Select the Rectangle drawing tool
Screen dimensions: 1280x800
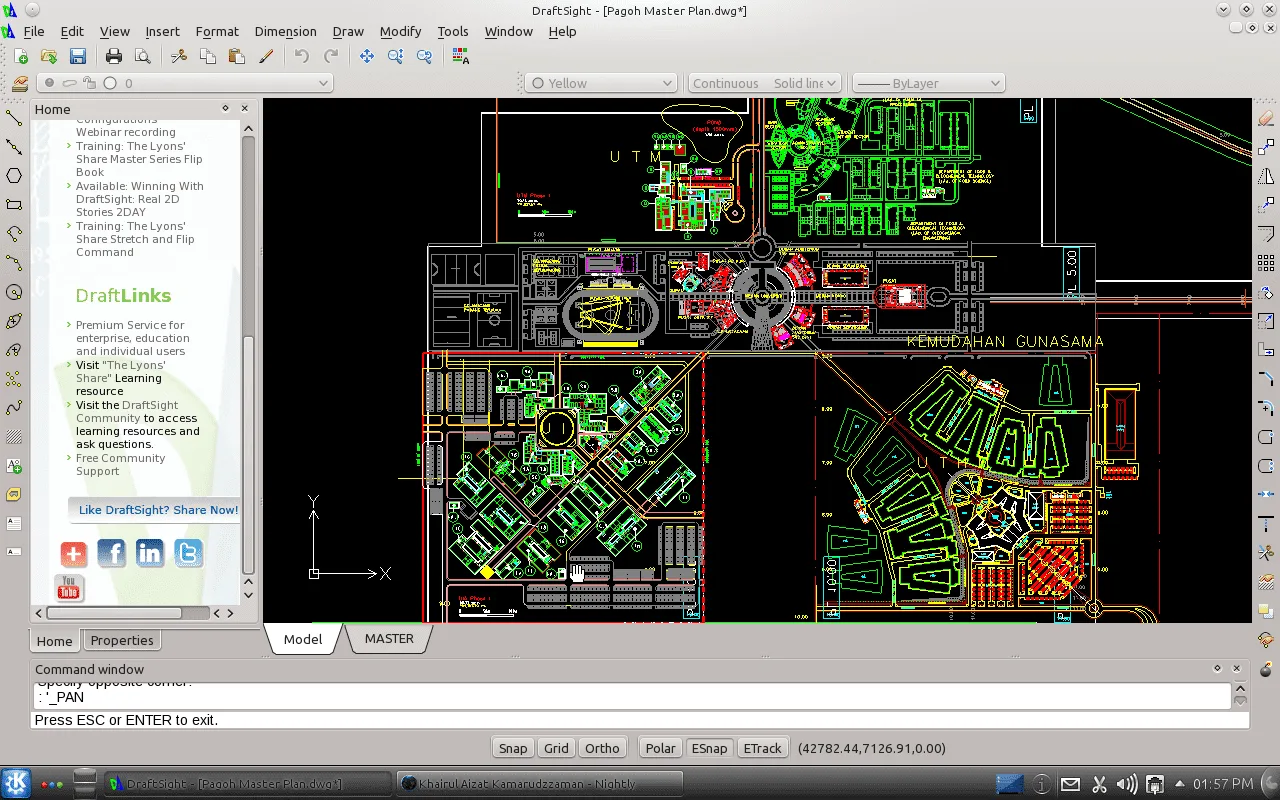[14, 205]
